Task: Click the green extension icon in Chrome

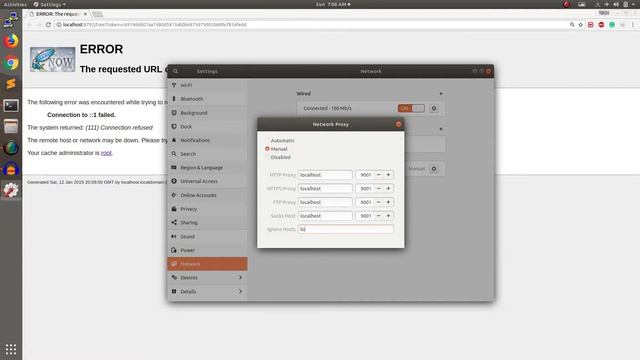Action: (612, 24)
